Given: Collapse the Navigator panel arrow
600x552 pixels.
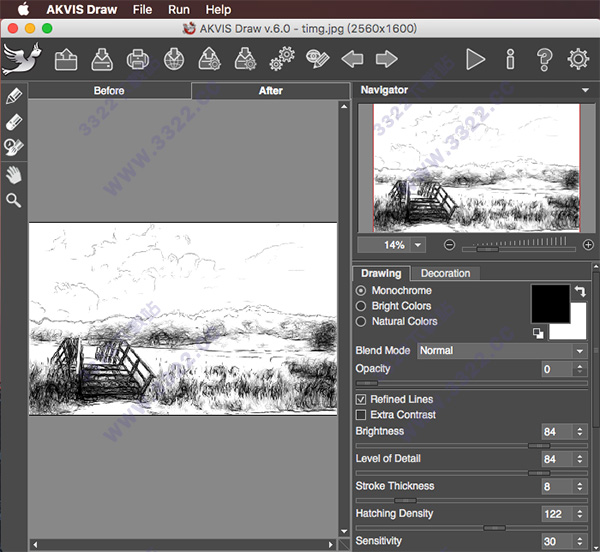Looking at the screenshot, I should coord(584,90).
